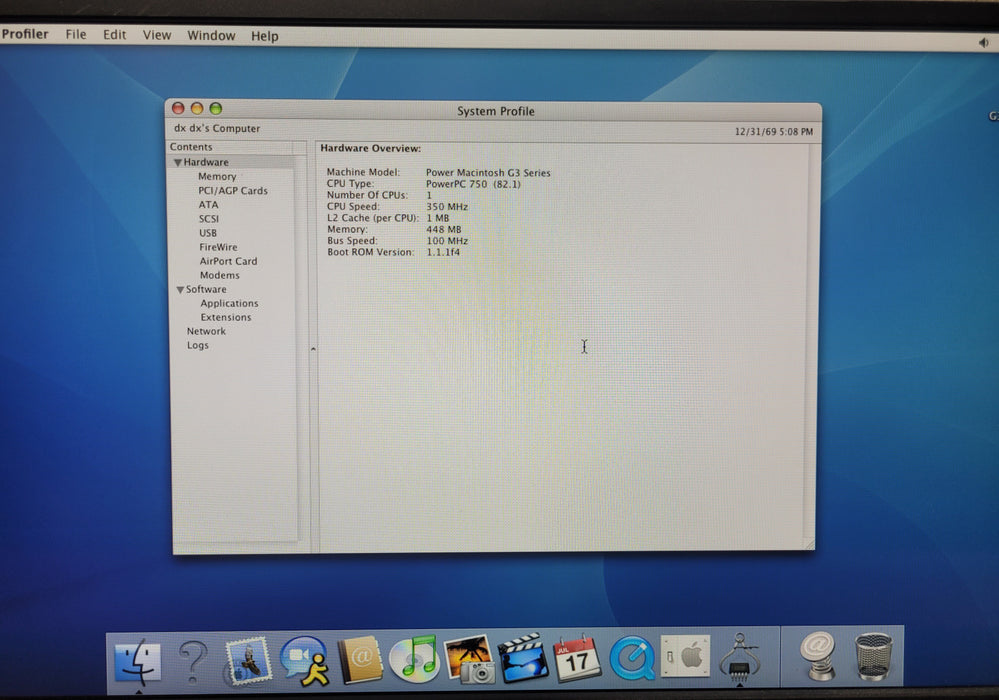Open the Trash in the Dock

(x=873, y=657)
